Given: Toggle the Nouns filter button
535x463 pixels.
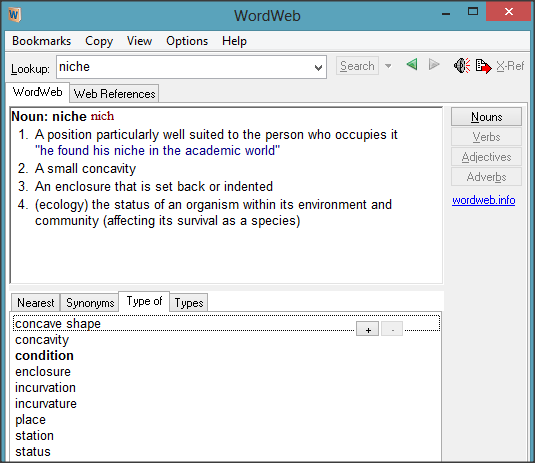Looking at the screenshot, I should coord(486,117).
